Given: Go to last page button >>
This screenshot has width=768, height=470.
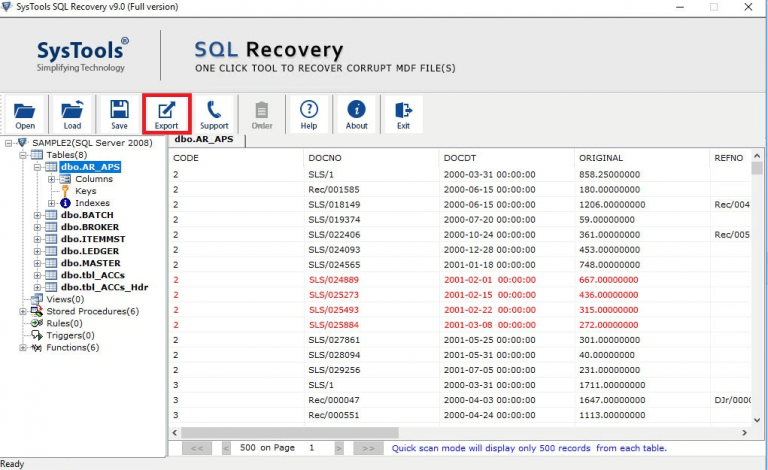Looking at the screenshot, I should coord(368,448).
